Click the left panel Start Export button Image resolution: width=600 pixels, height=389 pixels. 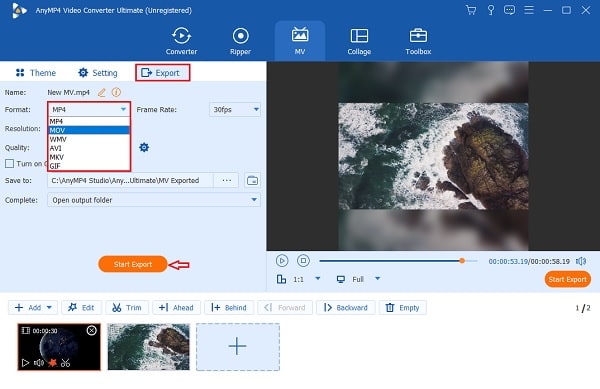tap(133, 264)
